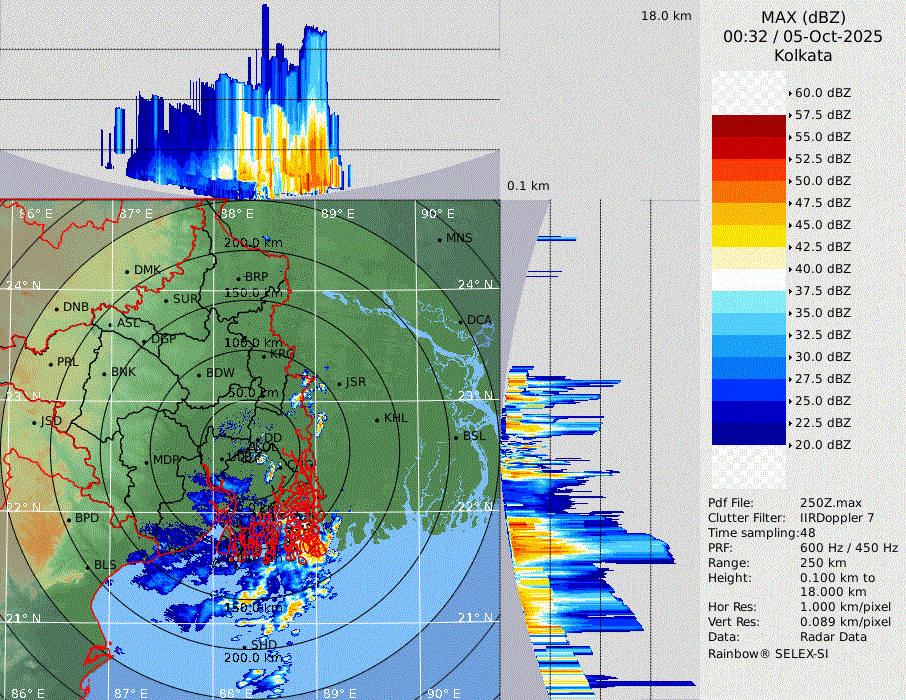Click the 0.1 km height label
Screen dimensions: 906x700
pyautogui.click(x=528, y=186)
